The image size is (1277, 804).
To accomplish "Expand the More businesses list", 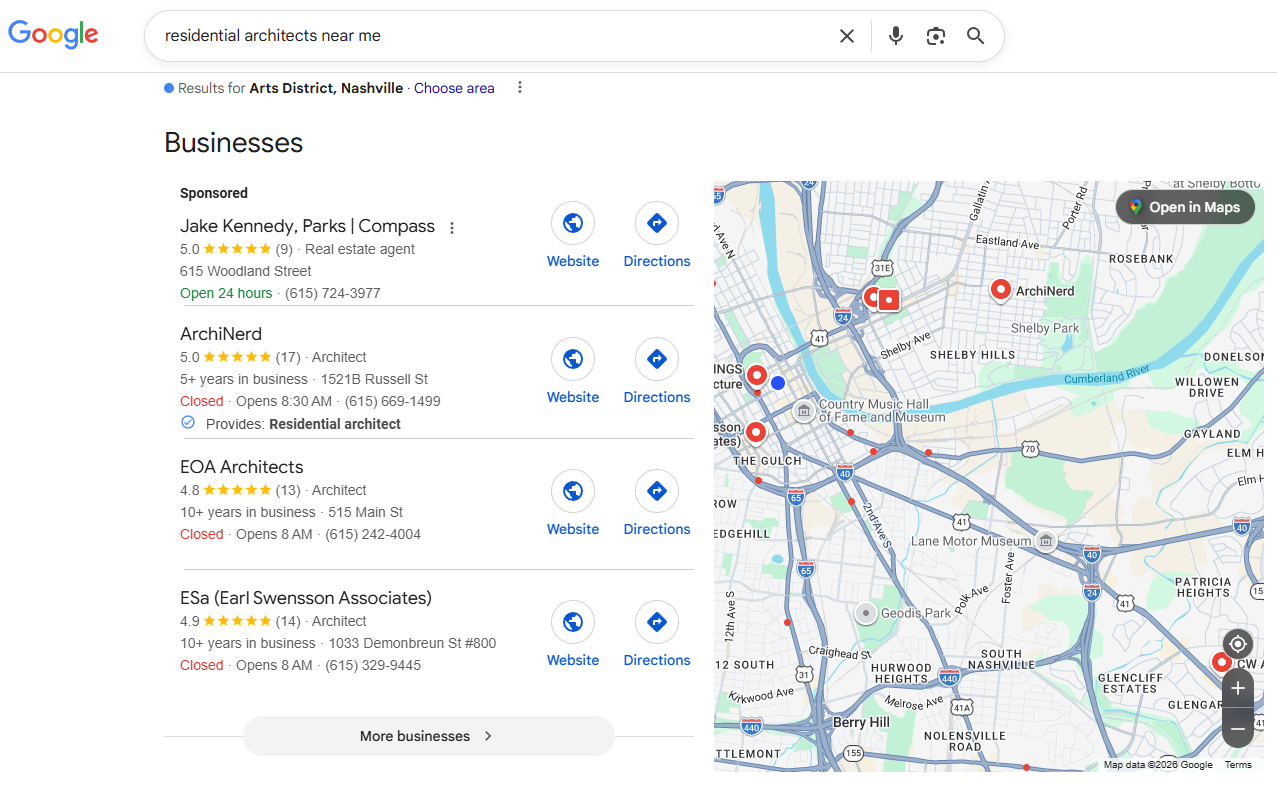I will point(428,736).
